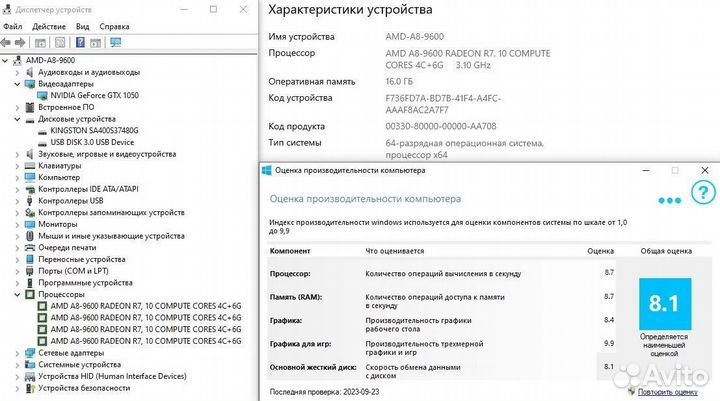
Task: Expand Звуковые, игровые и видеоустройства node
Action: 17,154
